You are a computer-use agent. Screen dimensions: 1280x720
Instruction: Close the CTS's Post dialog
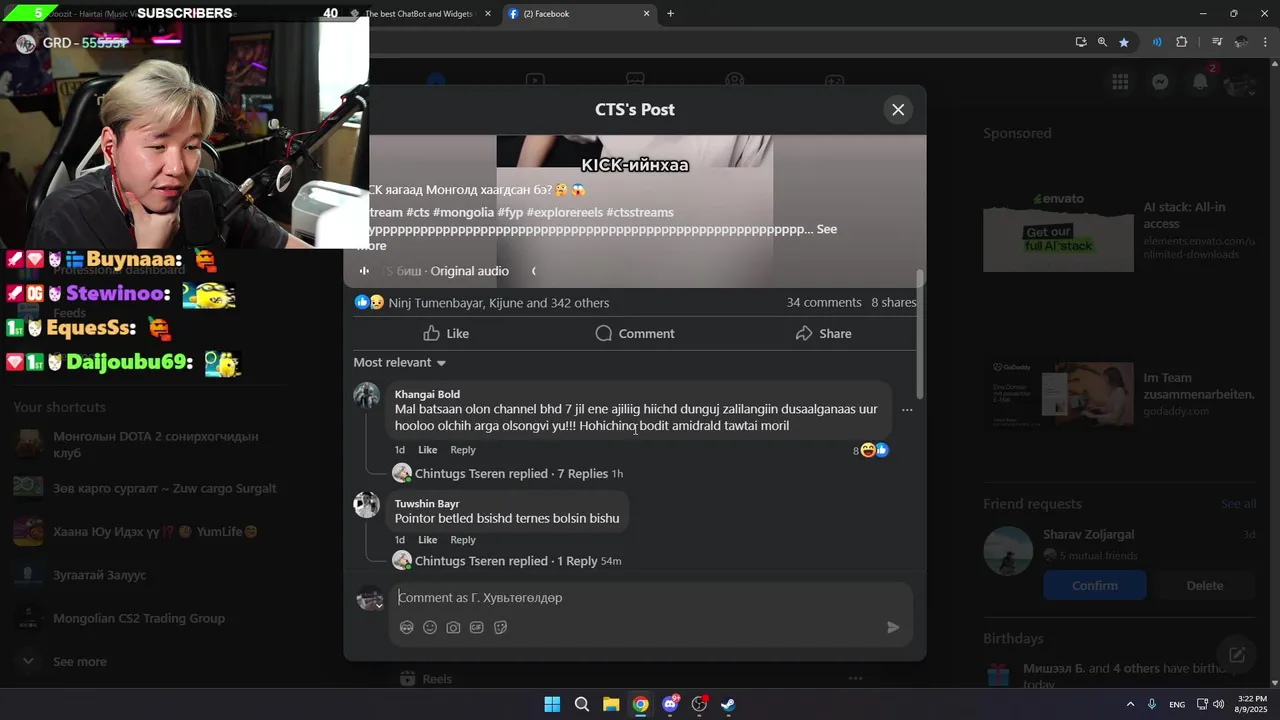pos(898,110)
